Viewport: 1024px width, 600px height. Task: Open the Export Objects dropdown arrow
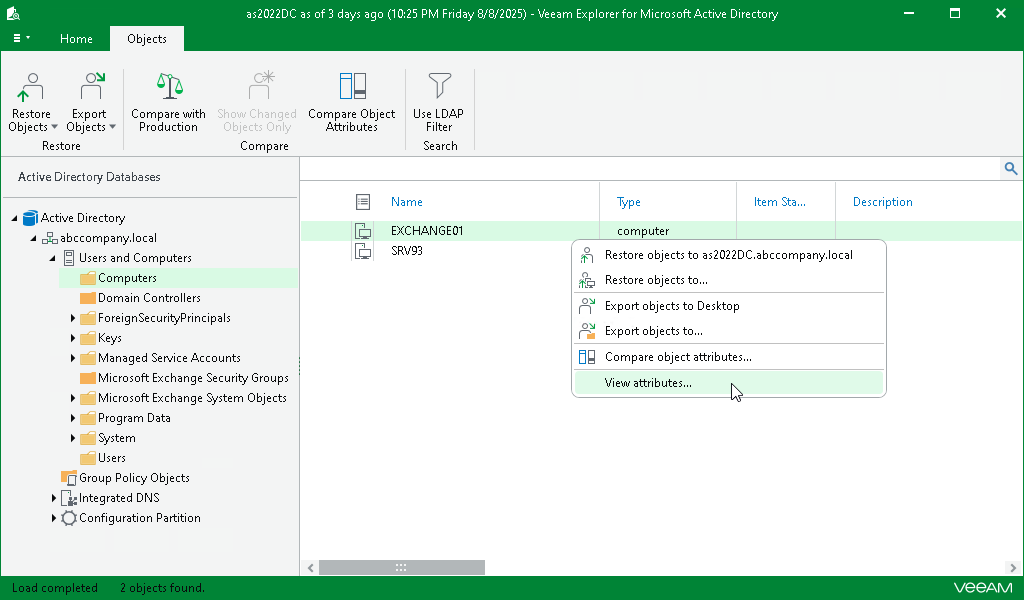click(110, 126)
